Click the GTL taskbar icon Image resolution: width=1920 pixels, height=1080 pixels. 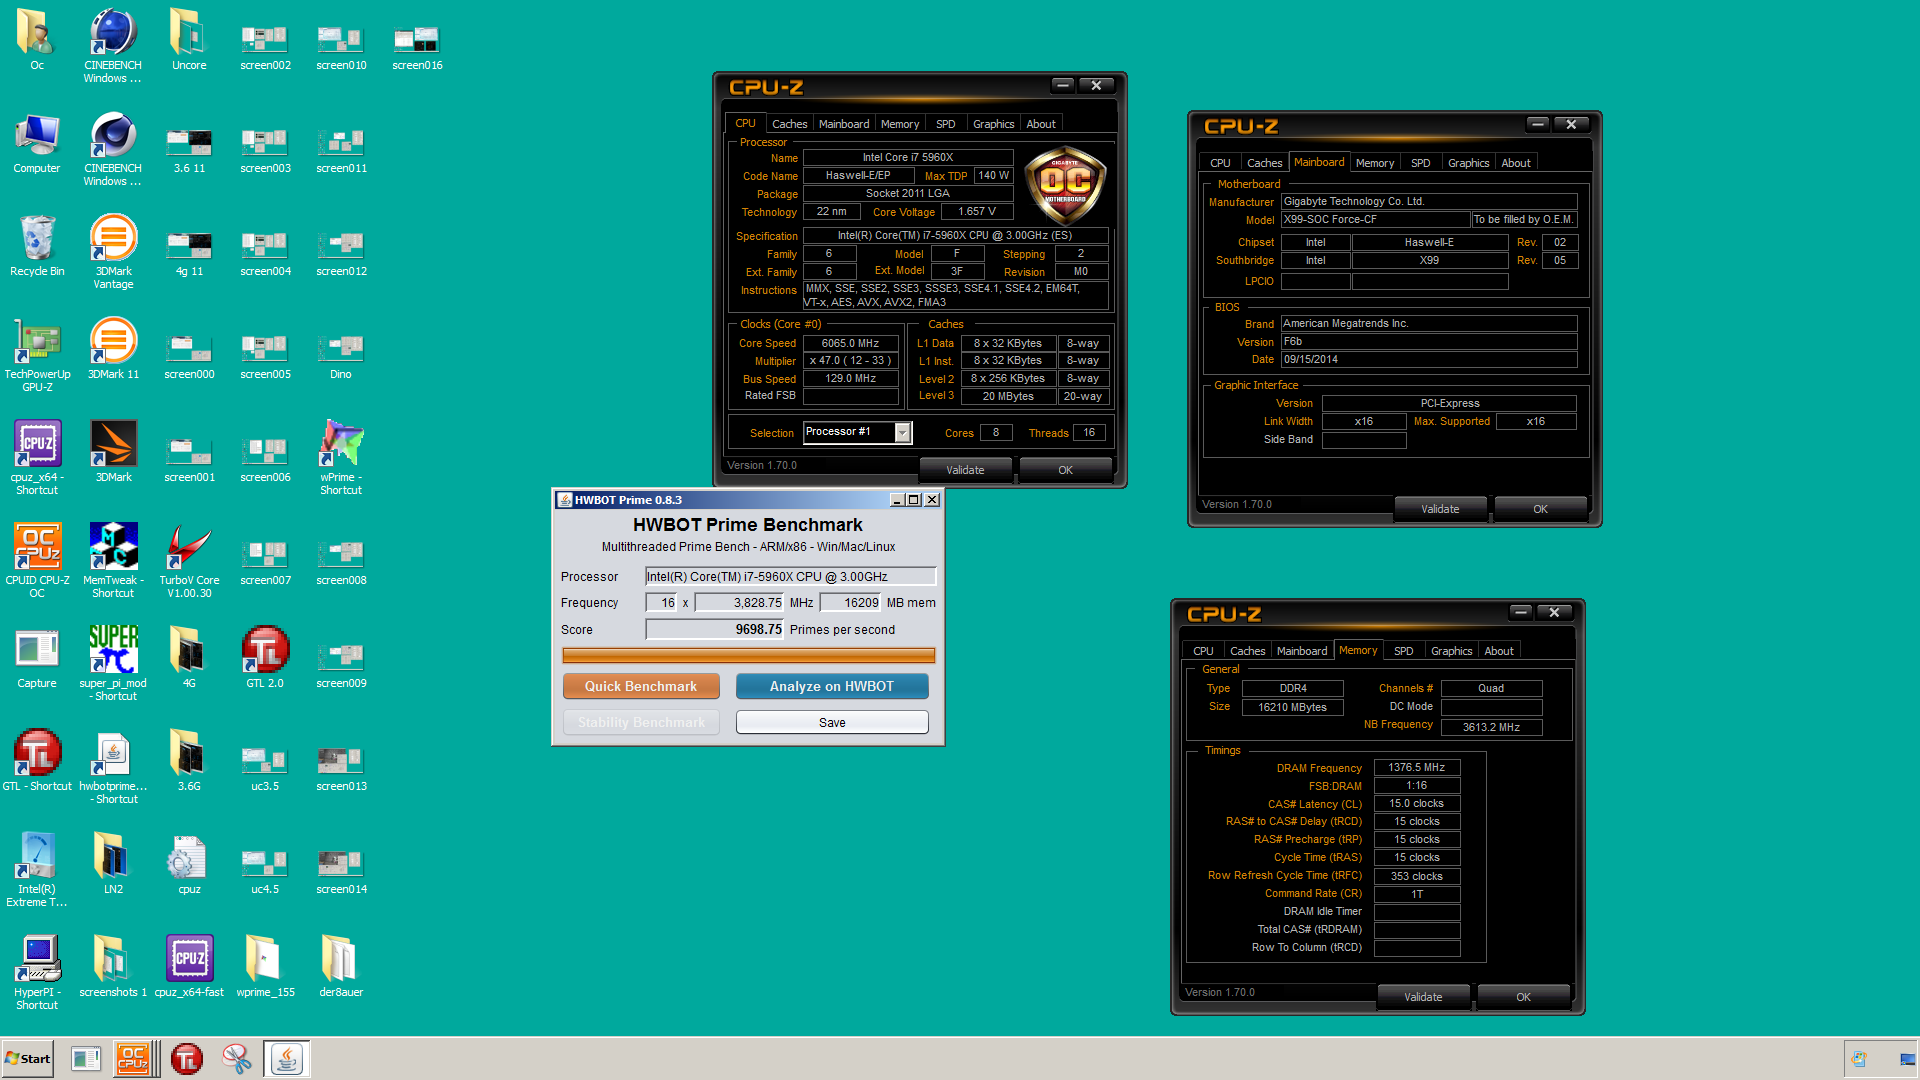[x=187, y=1058]
